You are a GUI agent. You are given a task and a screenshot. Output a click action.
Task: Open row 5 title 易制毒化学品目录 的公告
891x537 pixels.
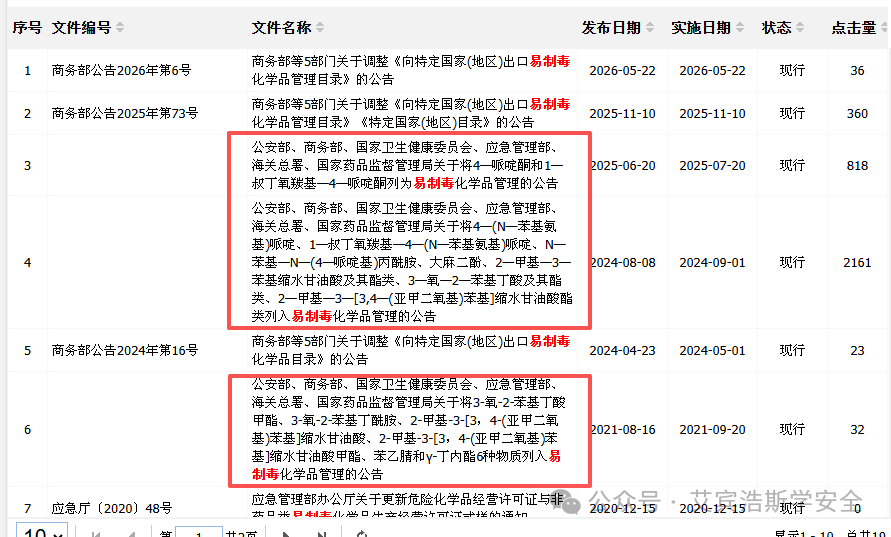[x=411, y=350]
